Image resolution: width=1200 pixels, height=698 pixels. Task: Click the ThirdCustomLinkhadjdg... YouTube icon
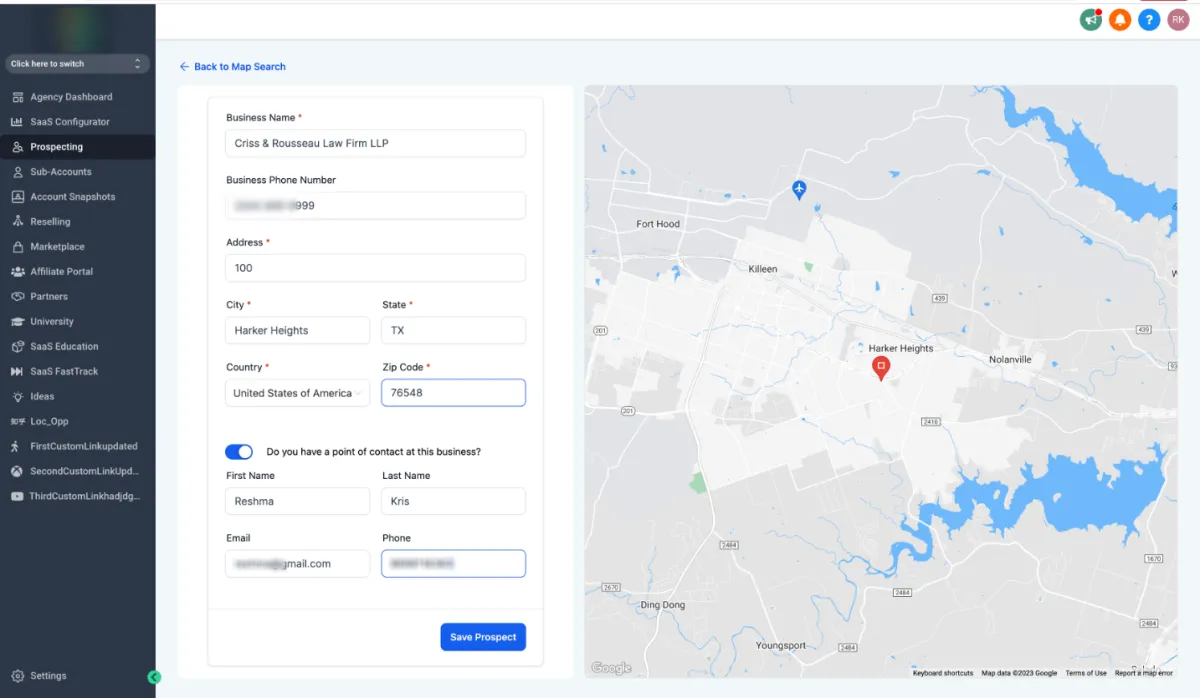pyautogui.click(x=17, y=496)
